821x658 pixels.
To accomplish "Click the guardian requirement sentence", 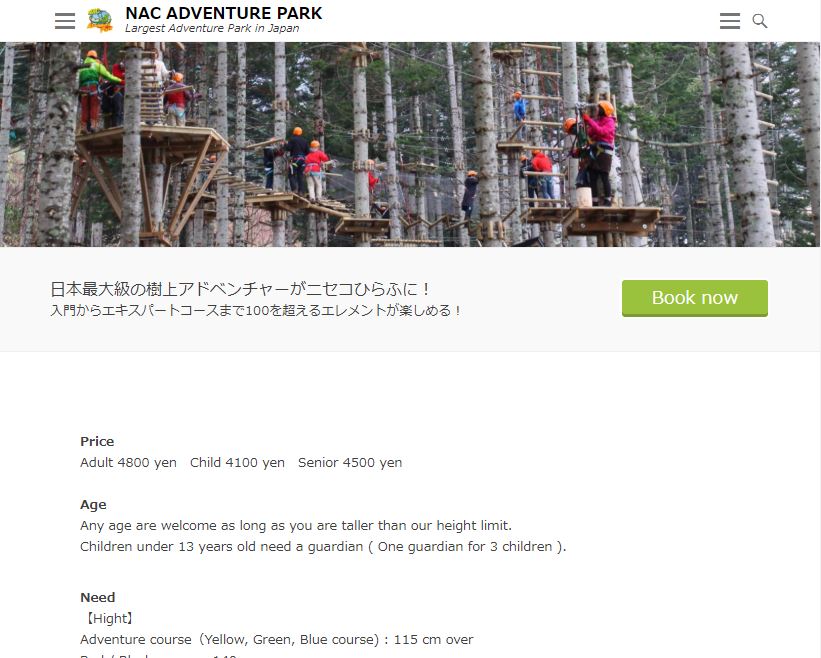I will click(x=323, y=547).
